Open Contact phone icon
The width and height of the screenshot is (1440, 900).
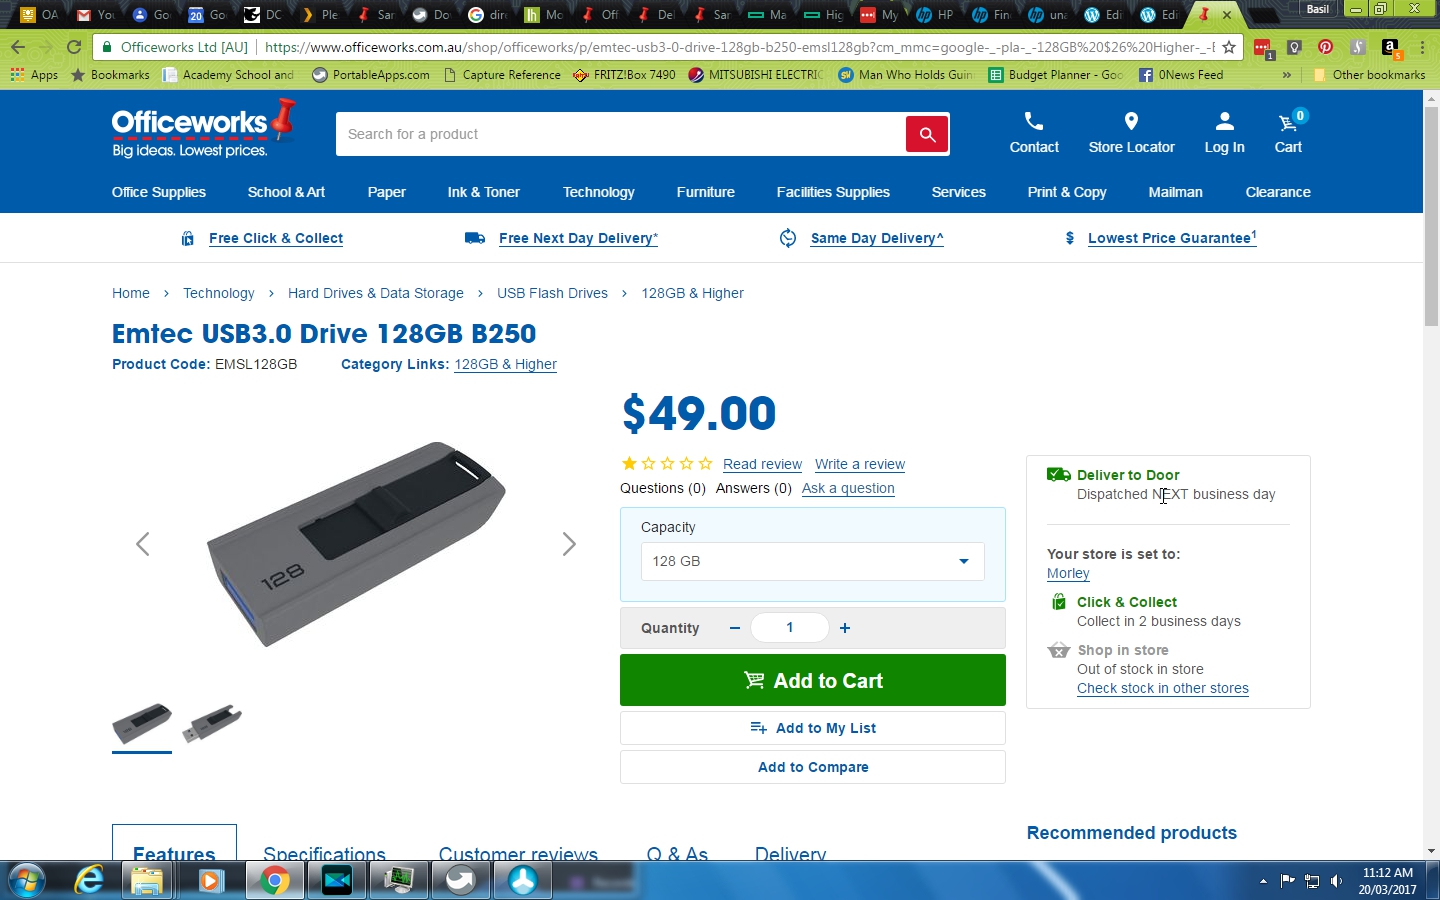point(1034,122)
